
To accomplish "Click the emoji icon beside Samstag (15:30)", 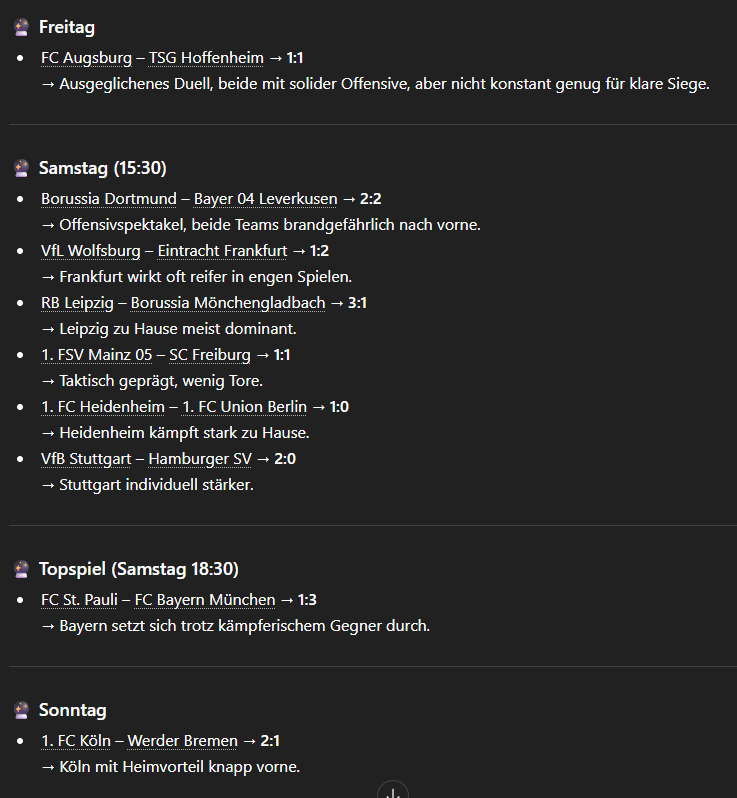I will [x=21, y=168].
